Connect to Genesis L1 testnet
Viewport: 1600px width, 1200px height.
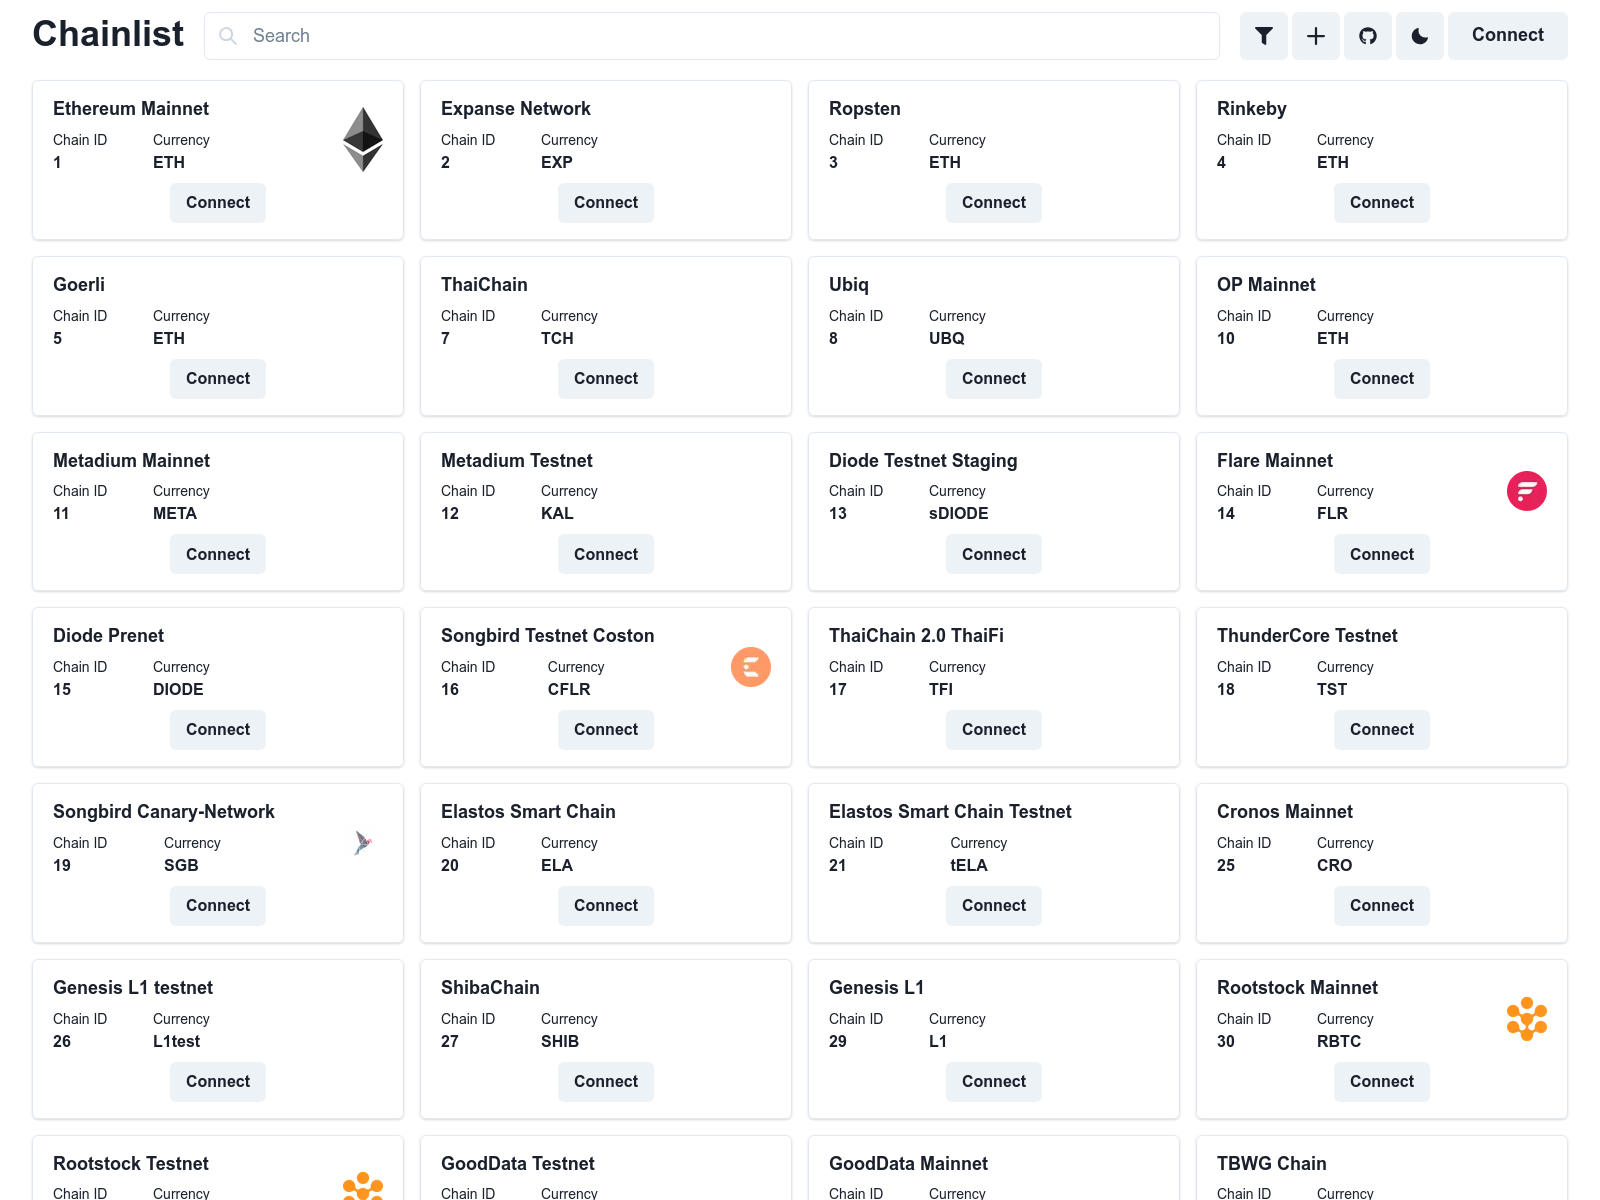coord(218,1082)
